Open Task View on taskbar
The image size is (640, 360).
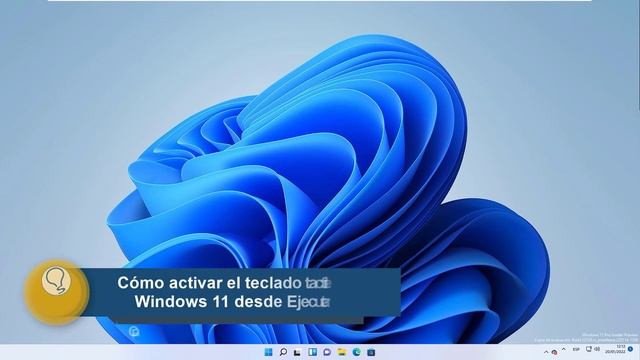(x=298, y=352)
